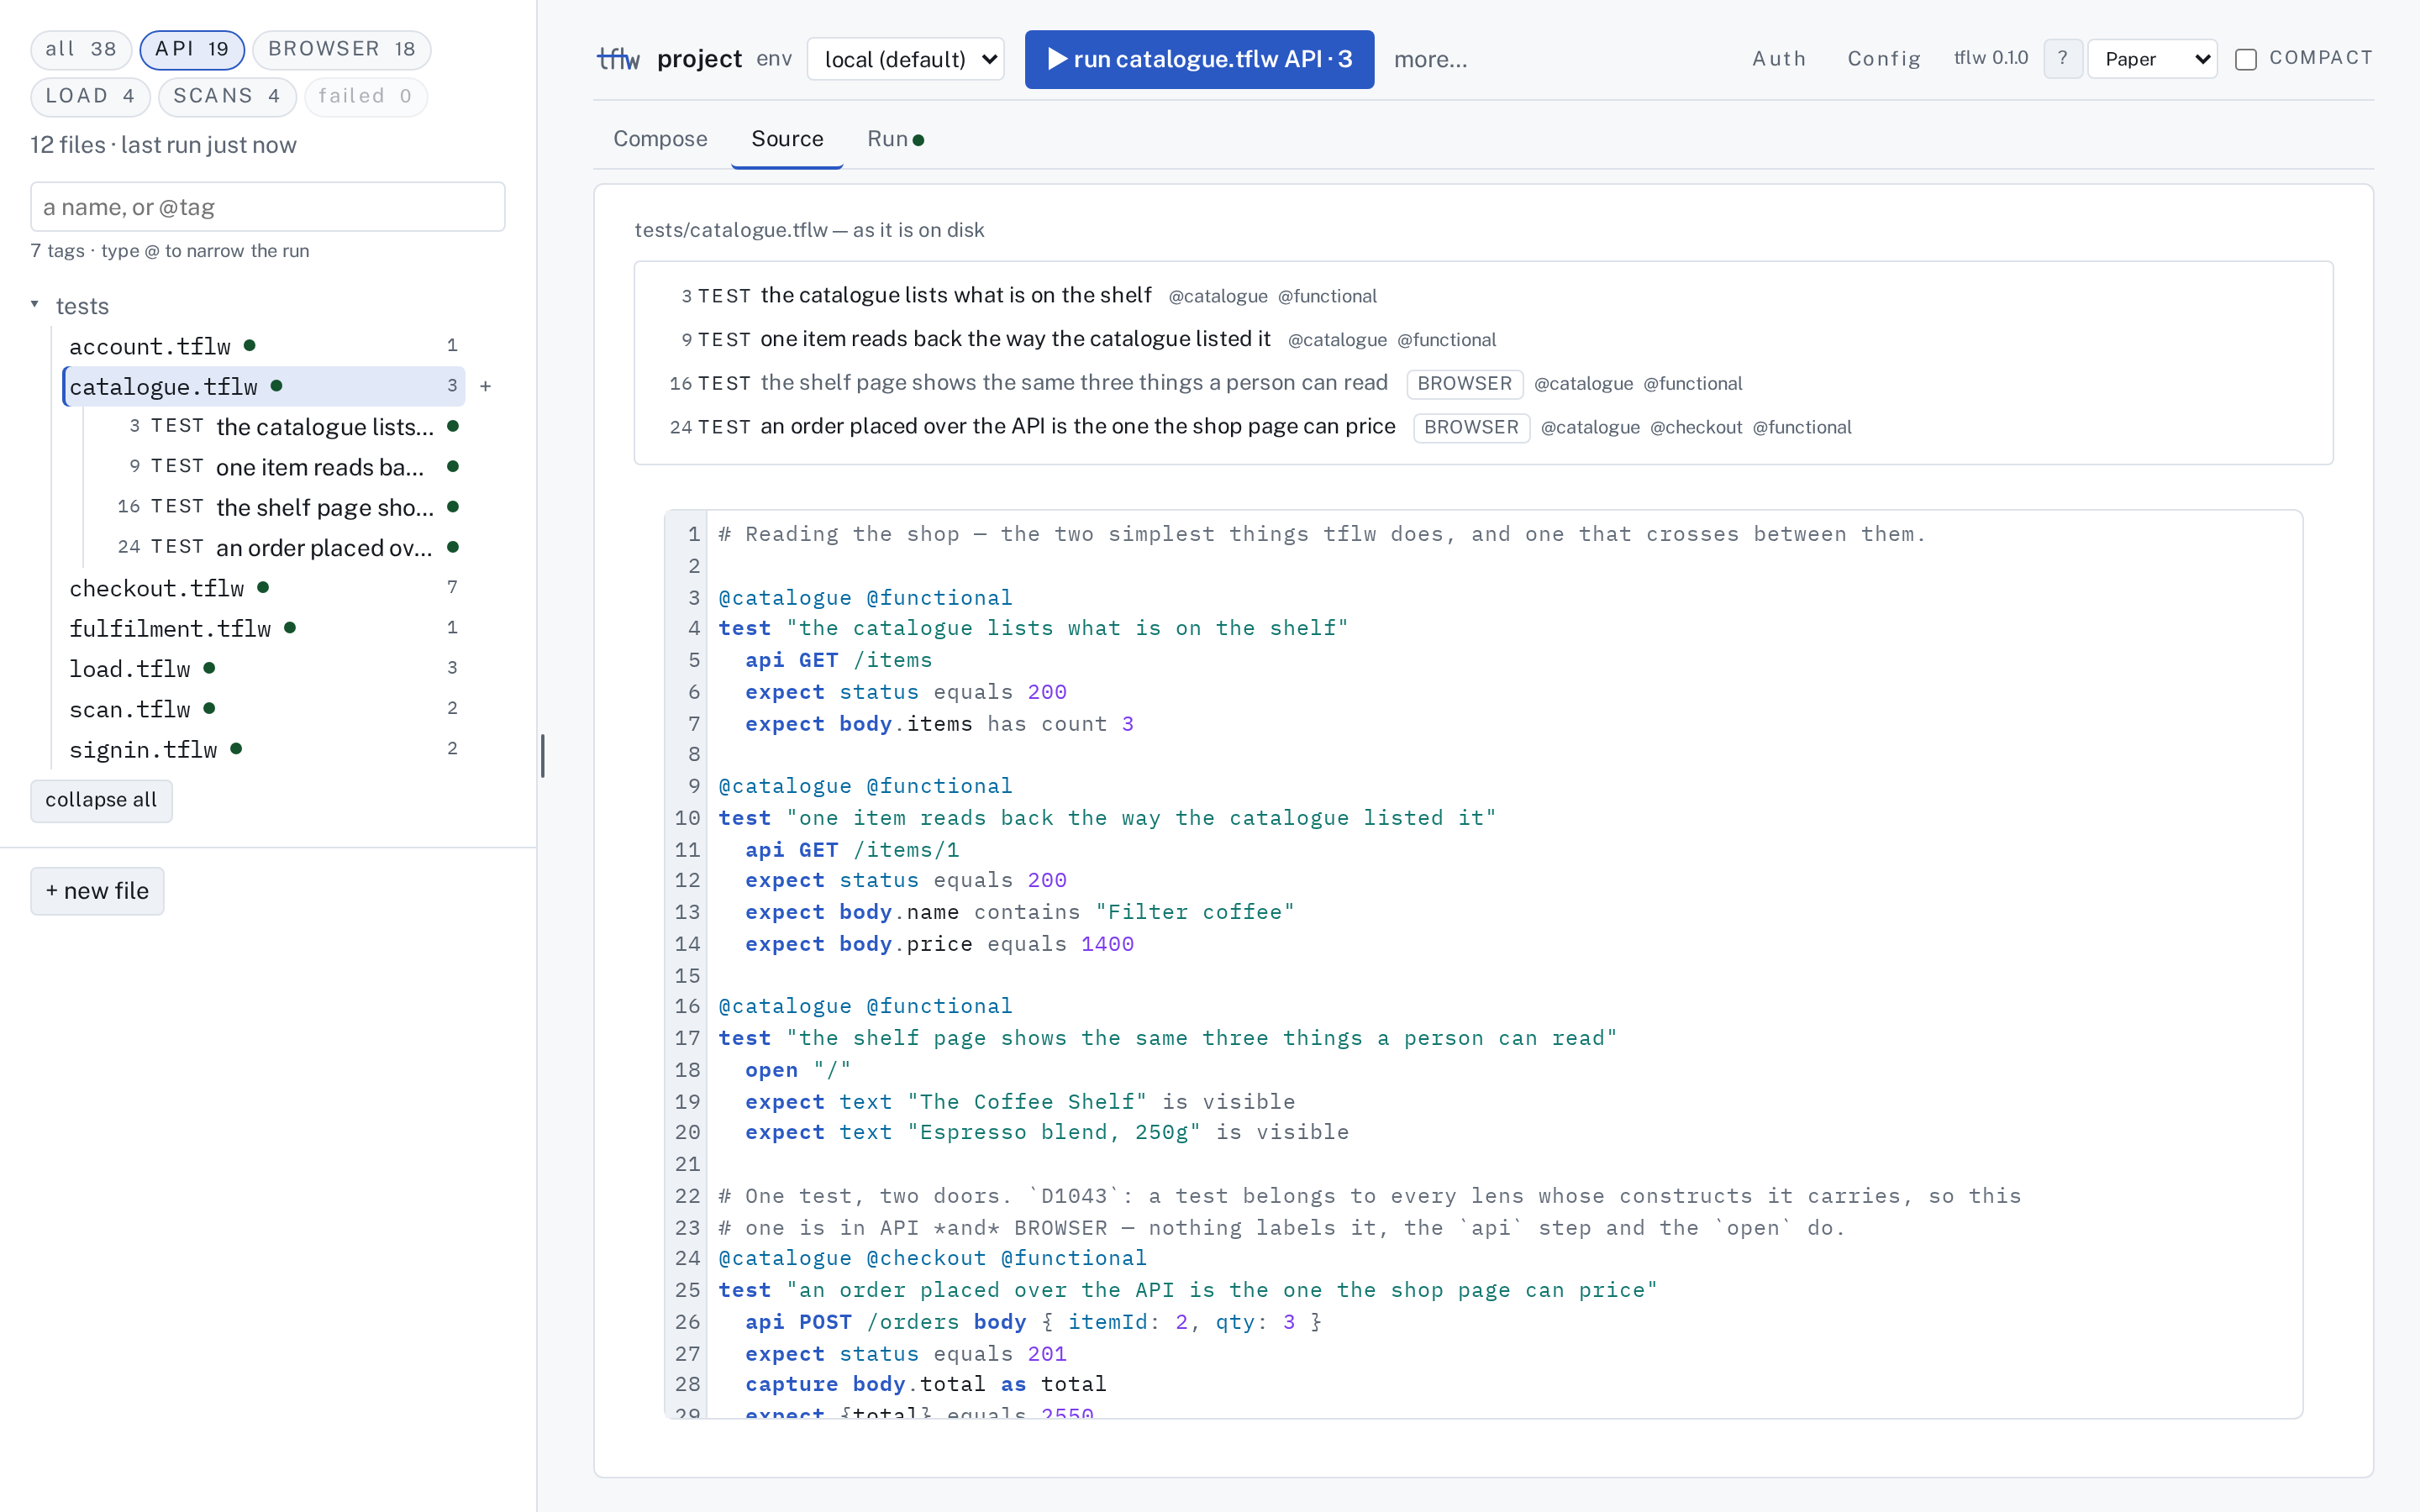Open the more... menu

pyautogui.click(x=1430, y=59)
